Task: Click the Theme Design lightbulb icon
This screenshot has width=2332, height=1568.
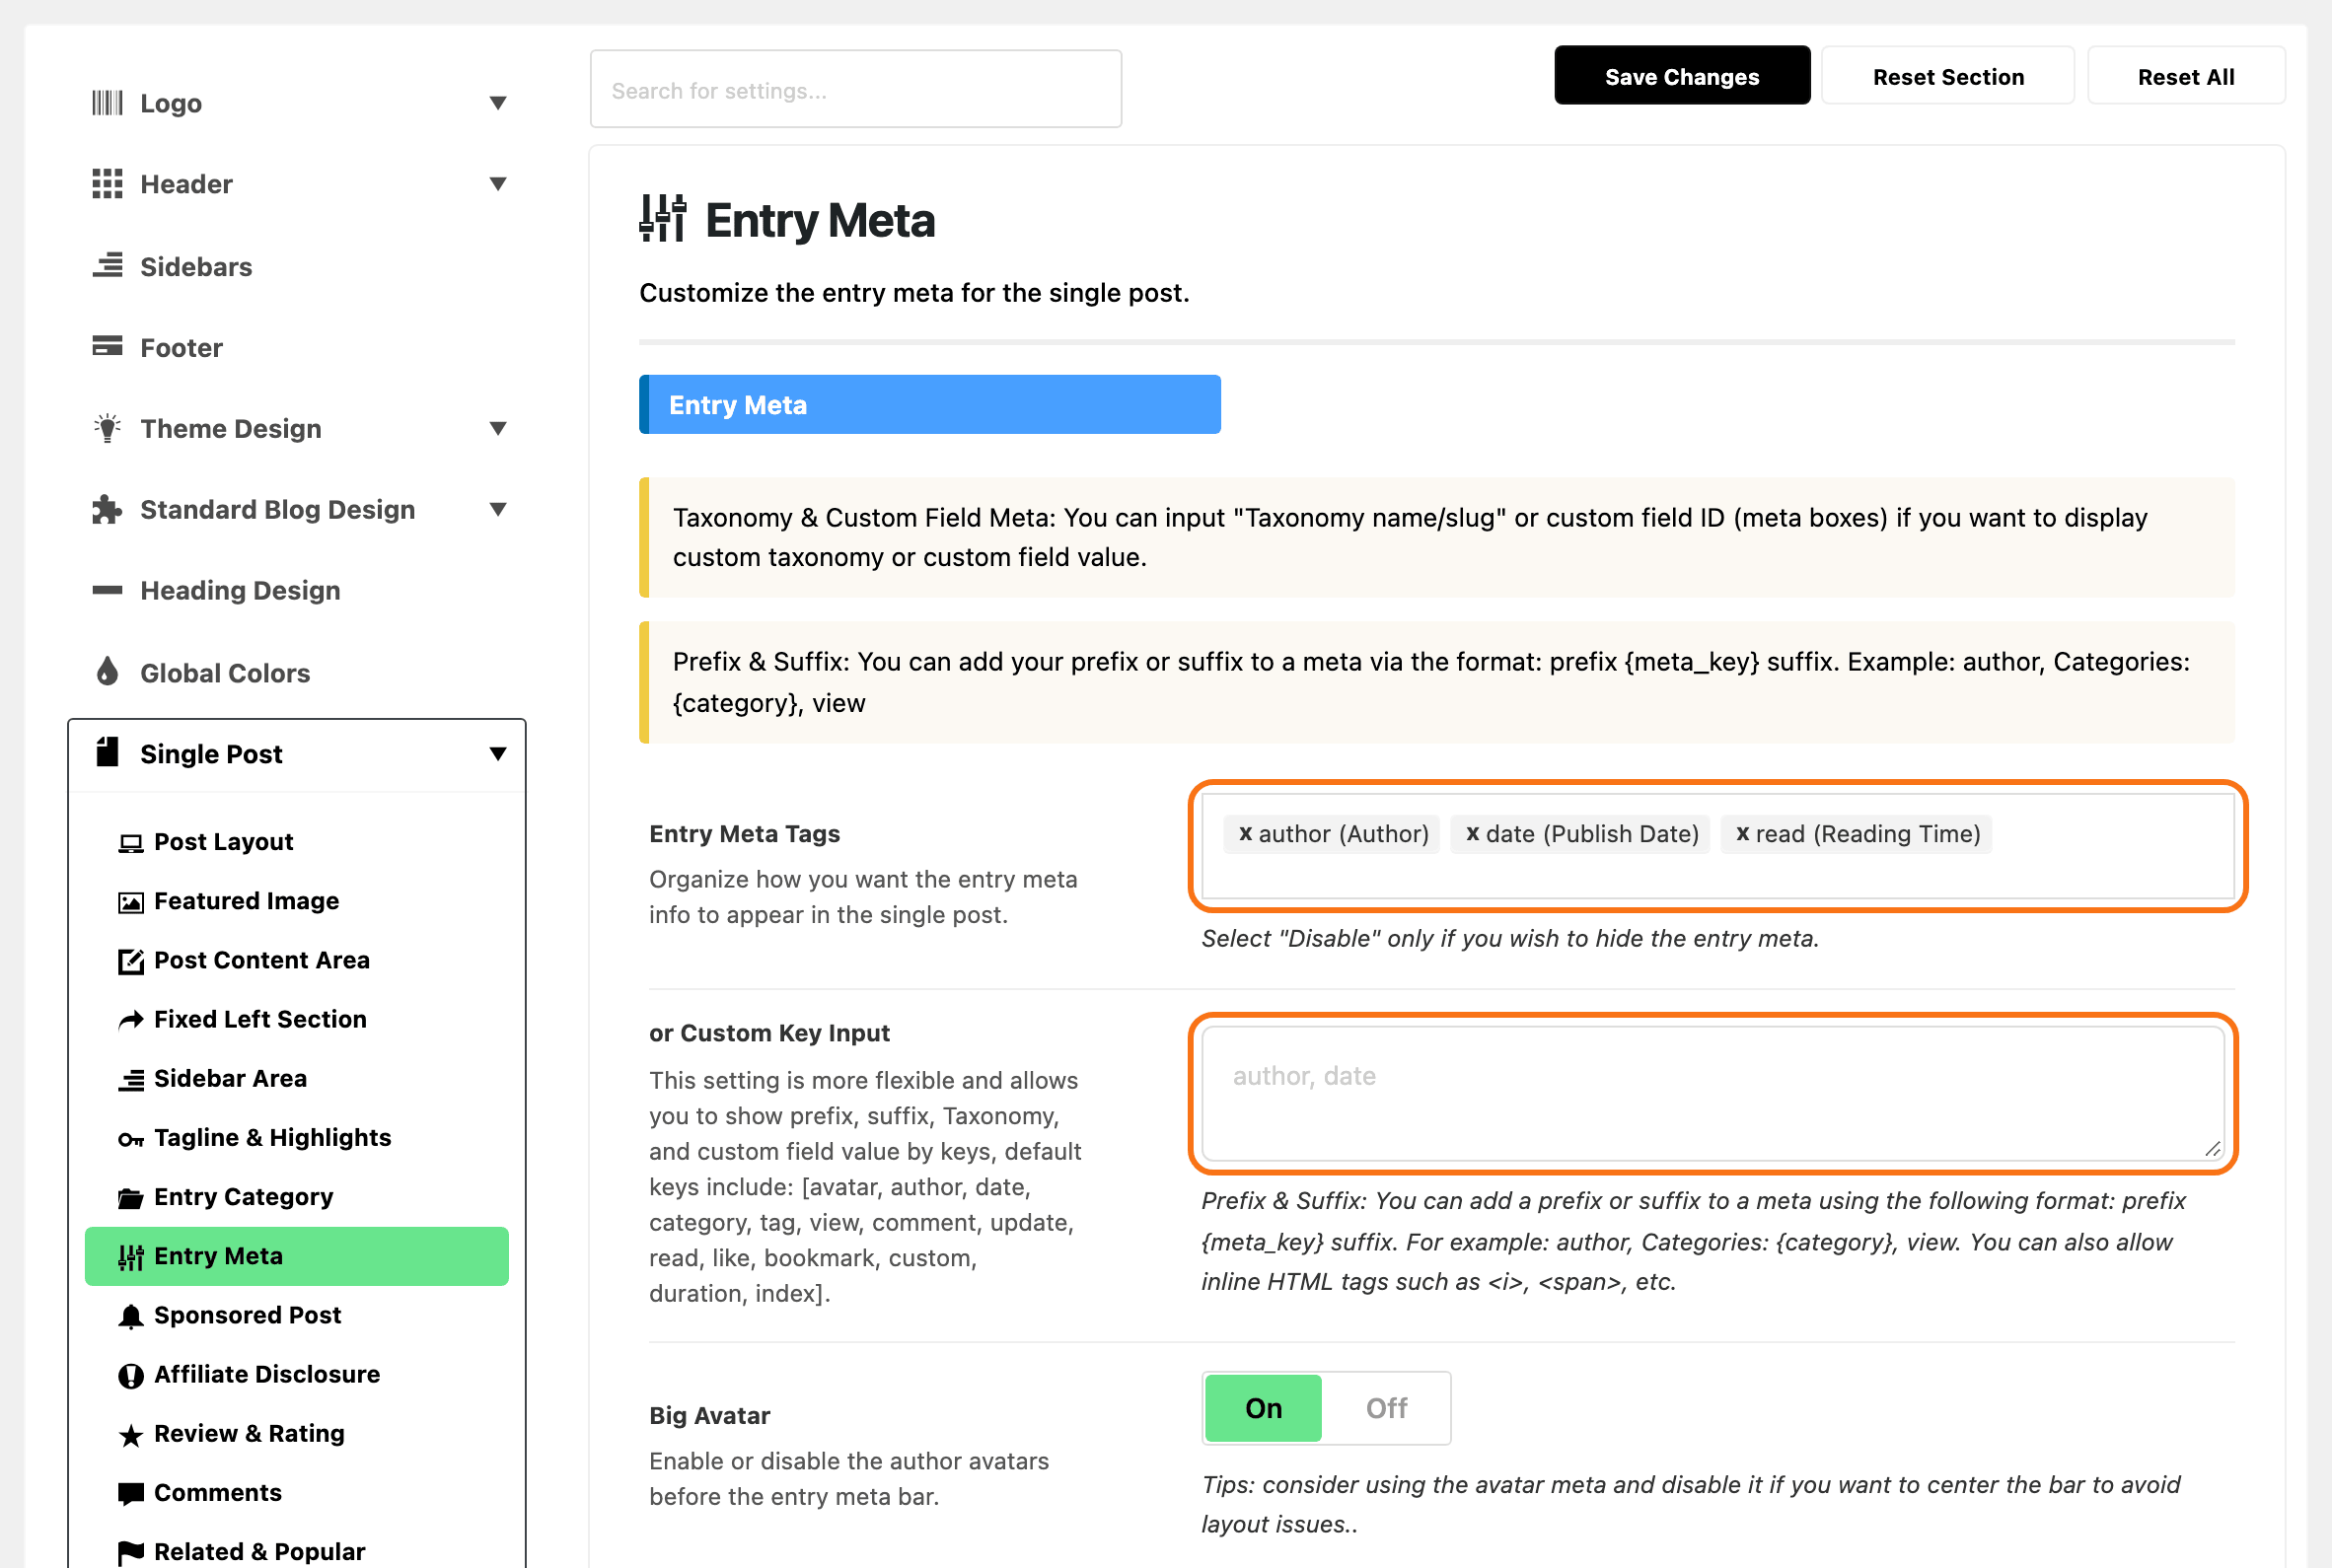Action: point(107,428)
